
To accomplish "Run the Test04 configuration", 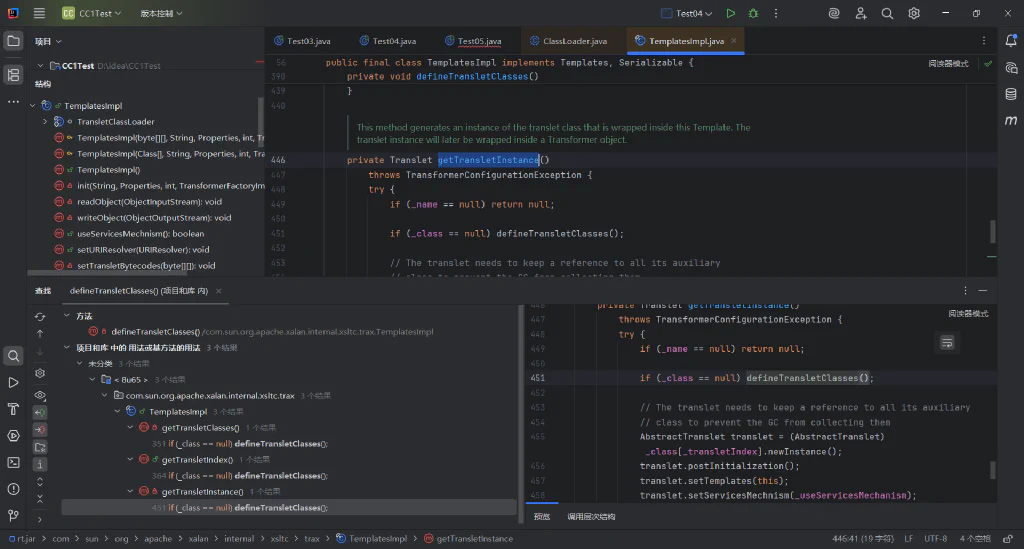I will coord(731,13).
